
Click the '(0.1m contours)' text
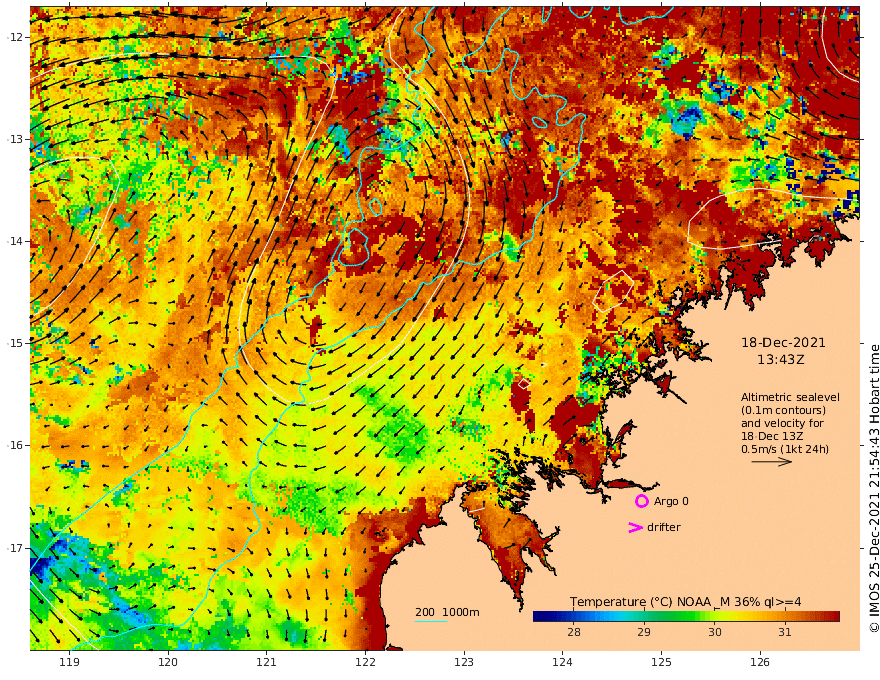pos(783,410)
